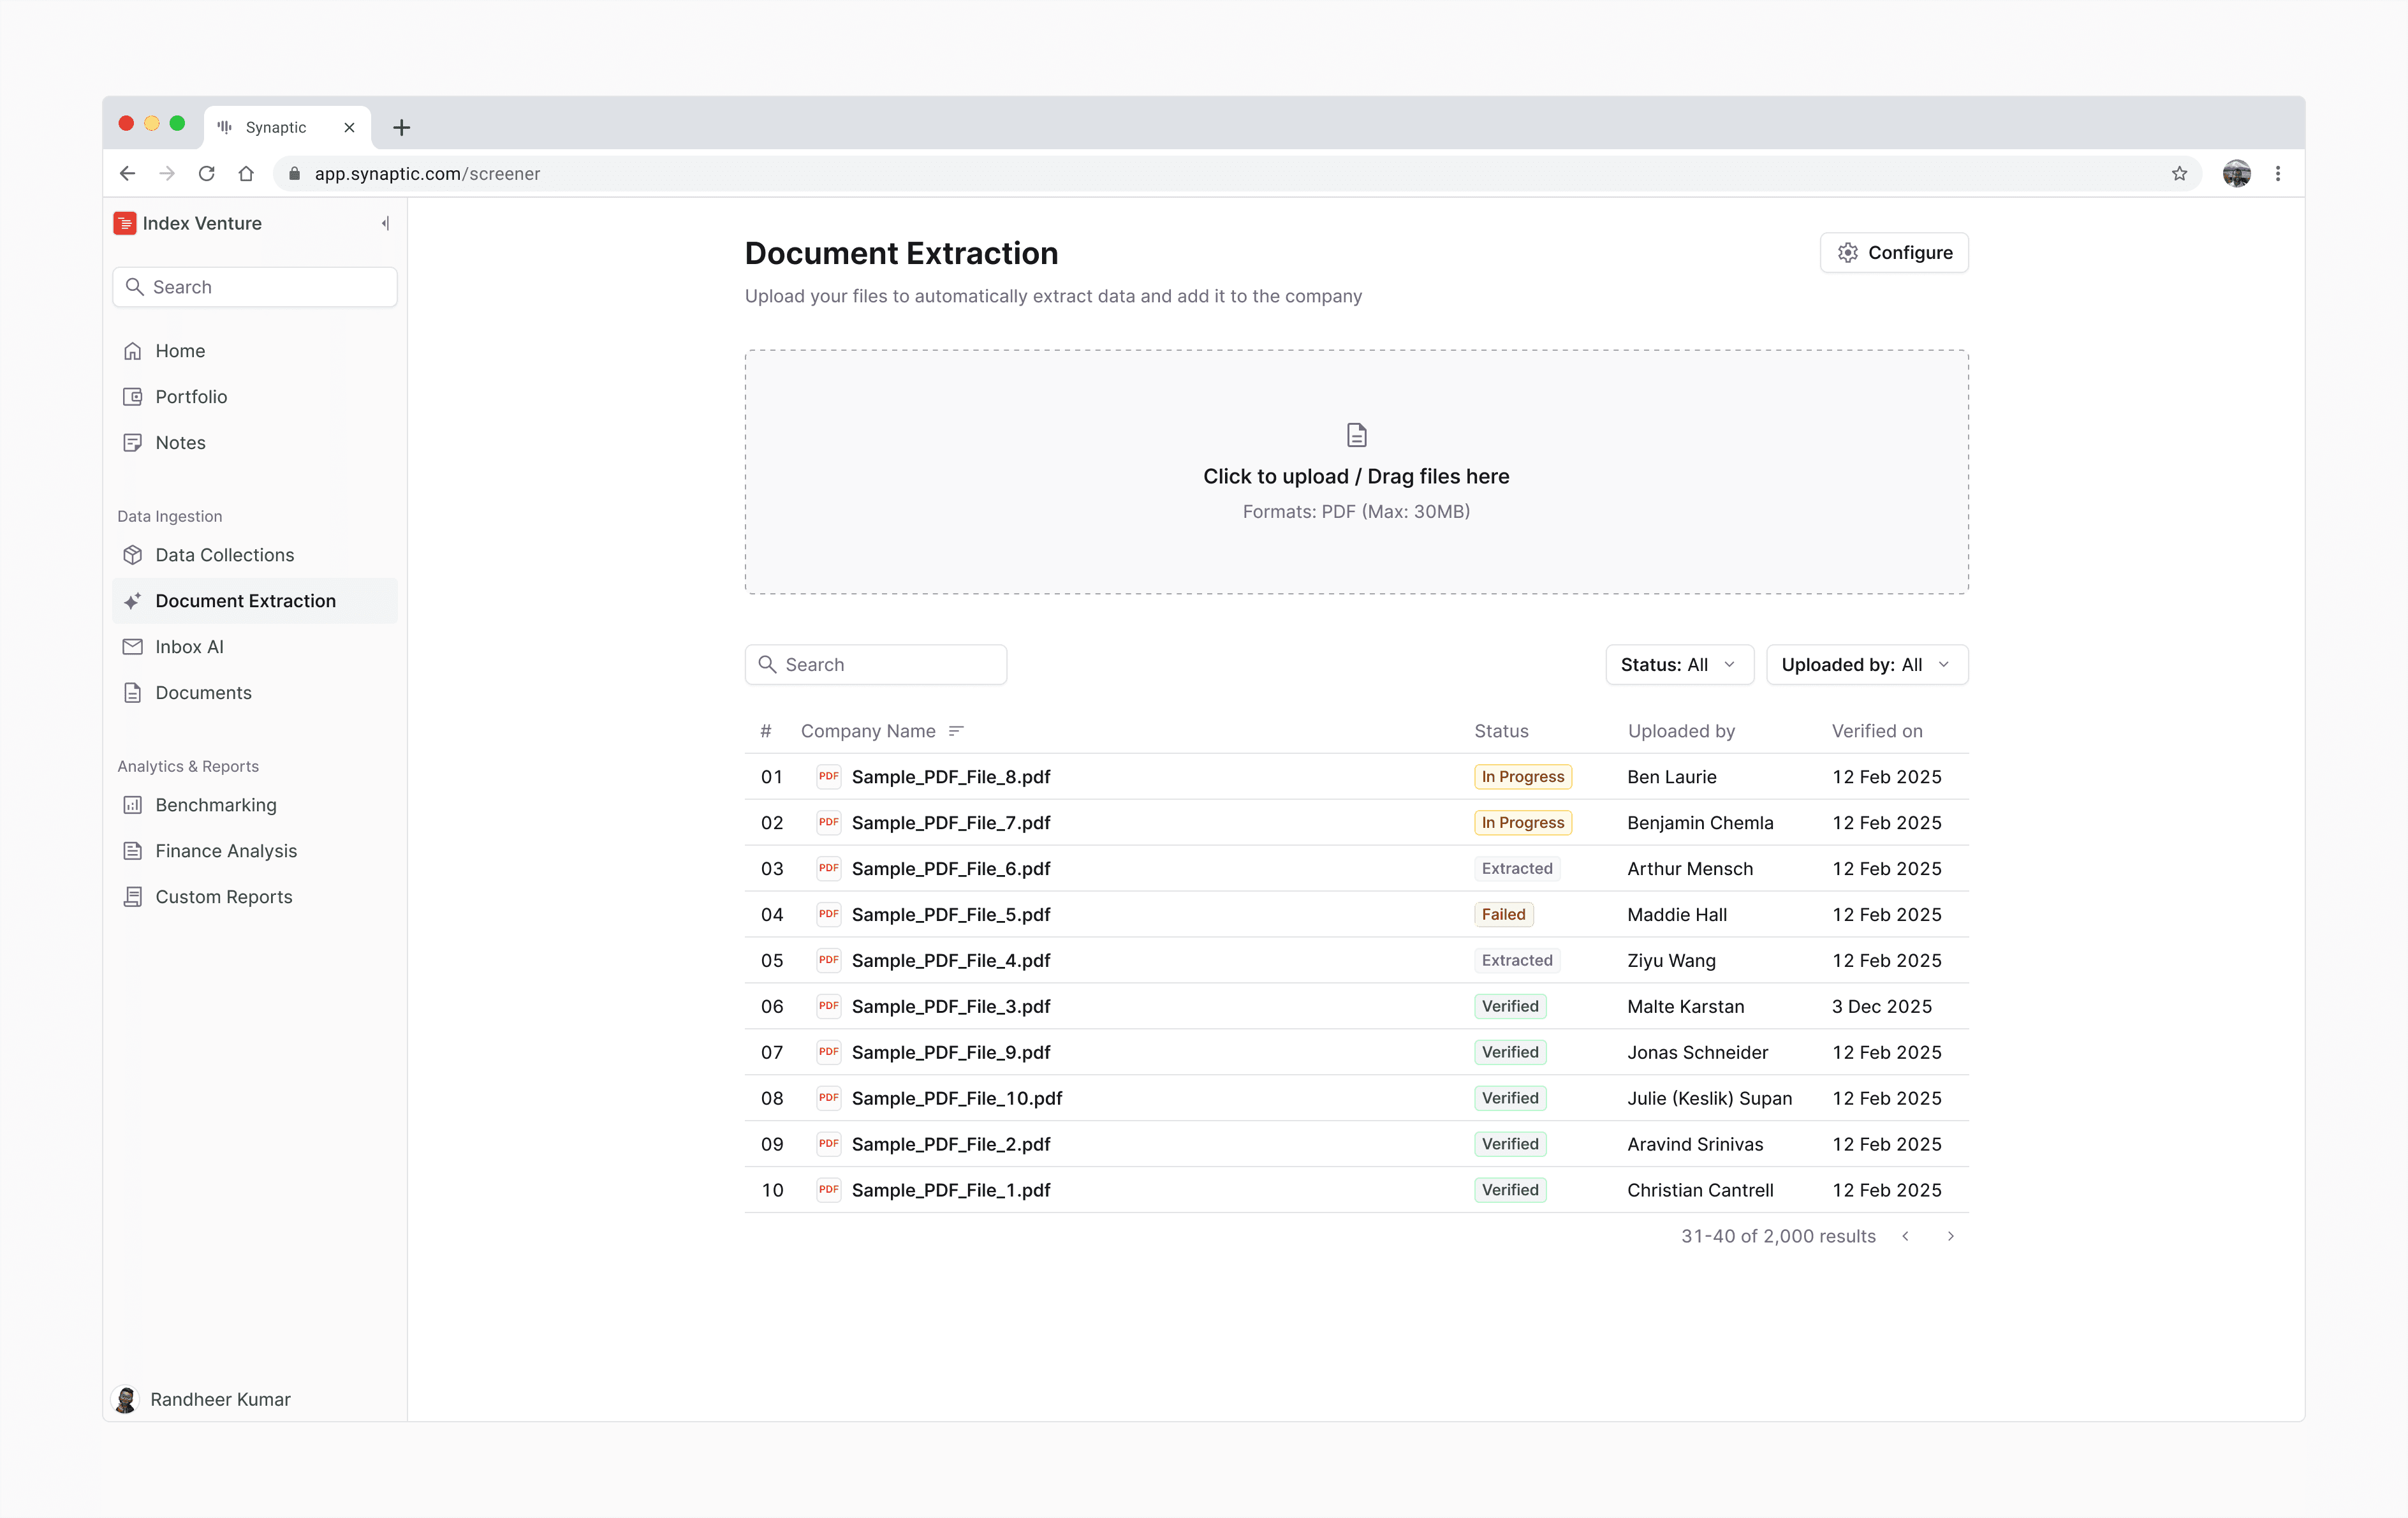Click PDF icon of Sample_PDF_File_10.pdf
This screenshot has height=1518, width=2408.
pyautogui.click(x=829, y=1099)
